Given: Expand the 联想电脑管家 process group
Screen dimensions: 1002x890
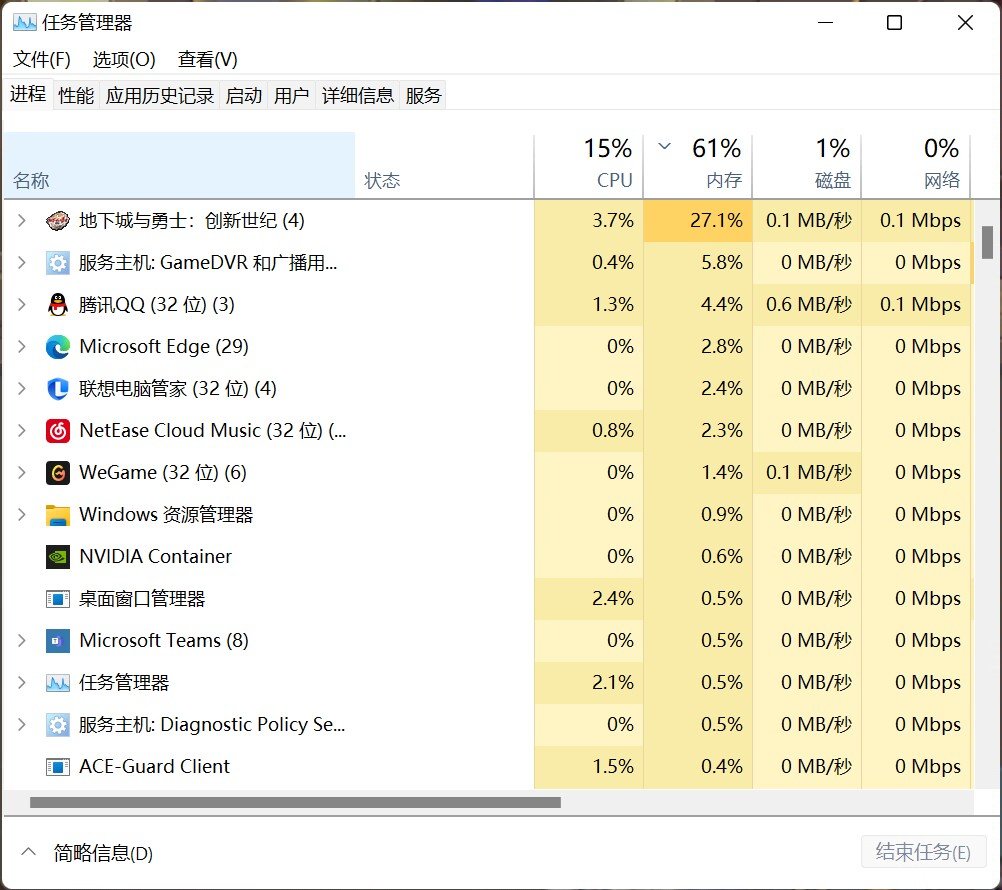Looking at the screenshot, I should 22,389.
